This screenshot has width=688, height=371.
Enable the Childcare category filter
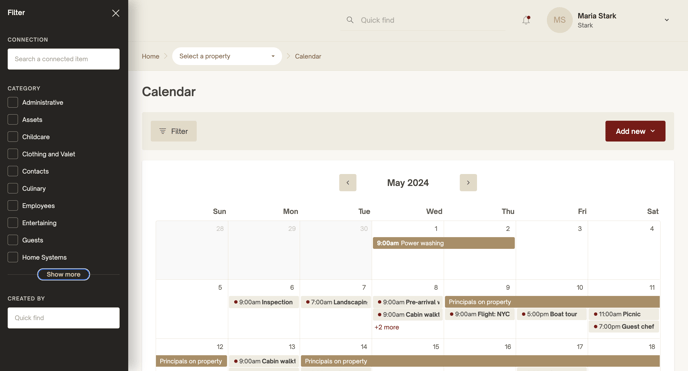pos(13,137)
